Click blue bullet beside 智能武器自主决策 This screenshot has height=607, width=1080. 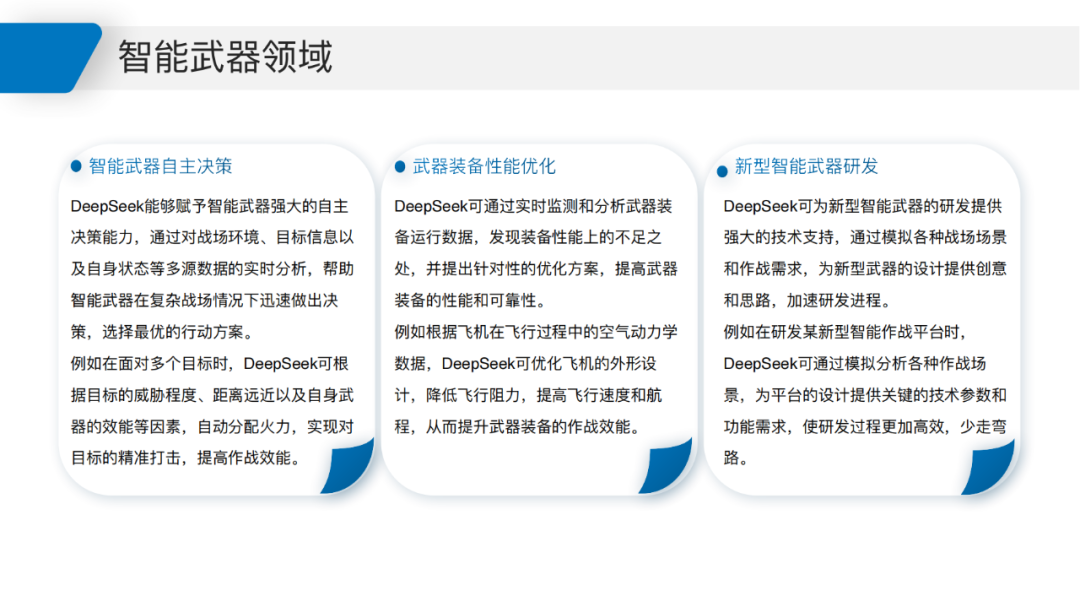[76, 166]
